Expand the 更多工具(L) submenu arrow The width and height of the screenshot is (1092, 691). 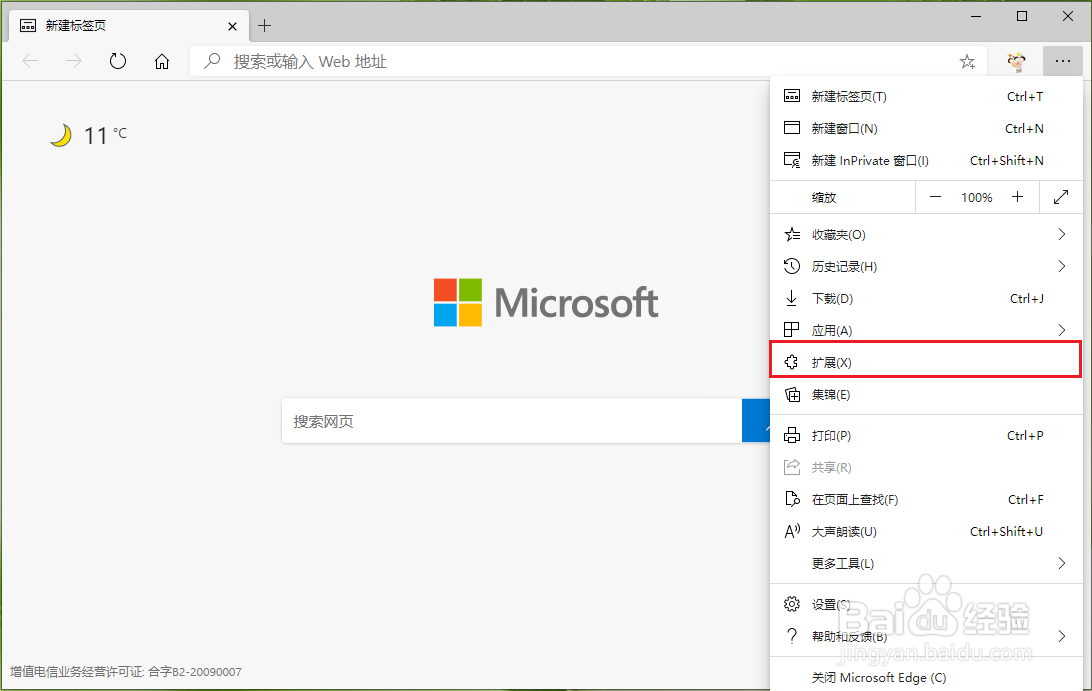pyautogui.click(x=1061, y=563)
